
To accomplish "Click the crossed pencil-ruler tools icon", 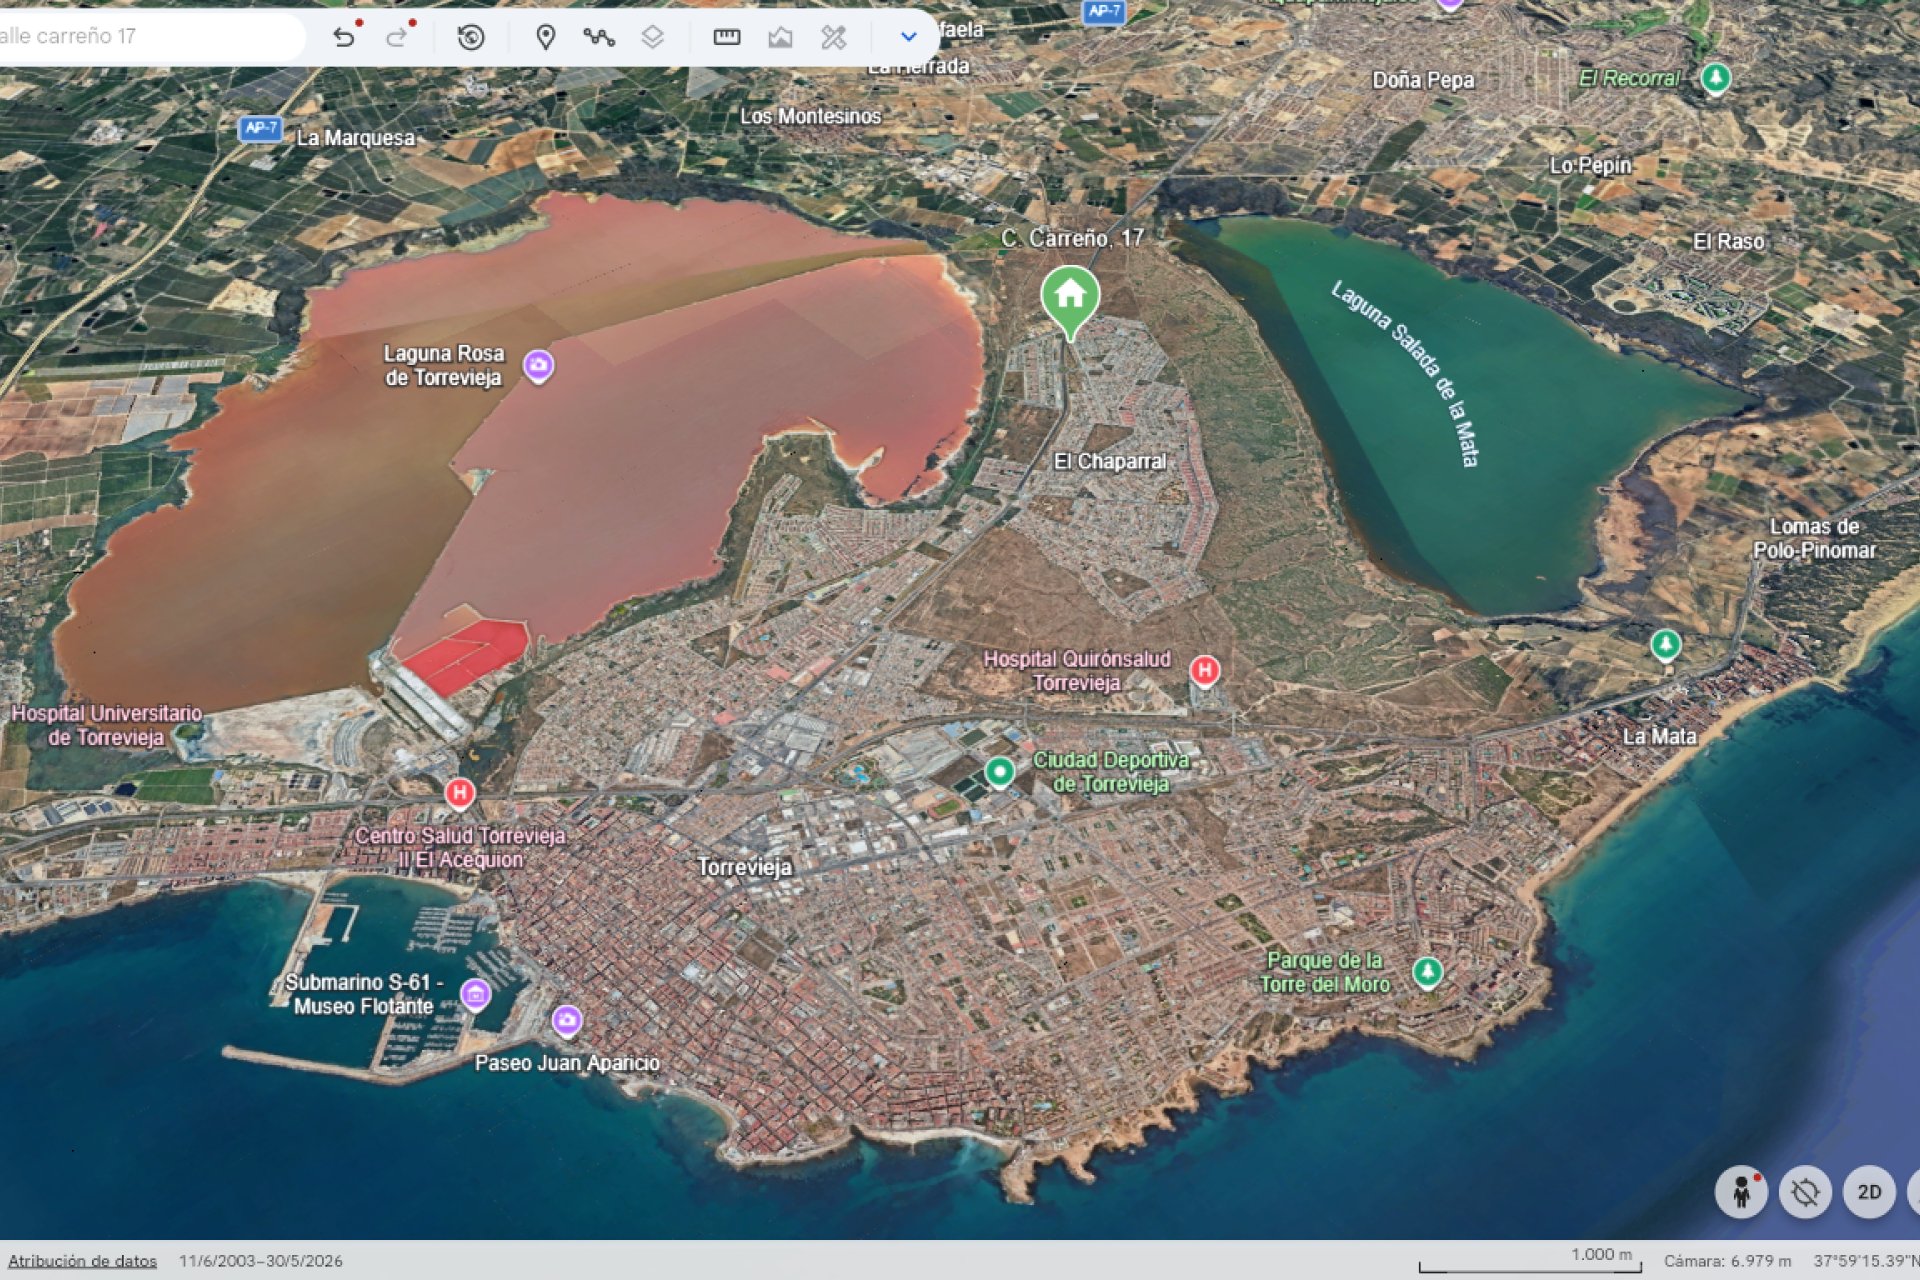I will [833, 37].
